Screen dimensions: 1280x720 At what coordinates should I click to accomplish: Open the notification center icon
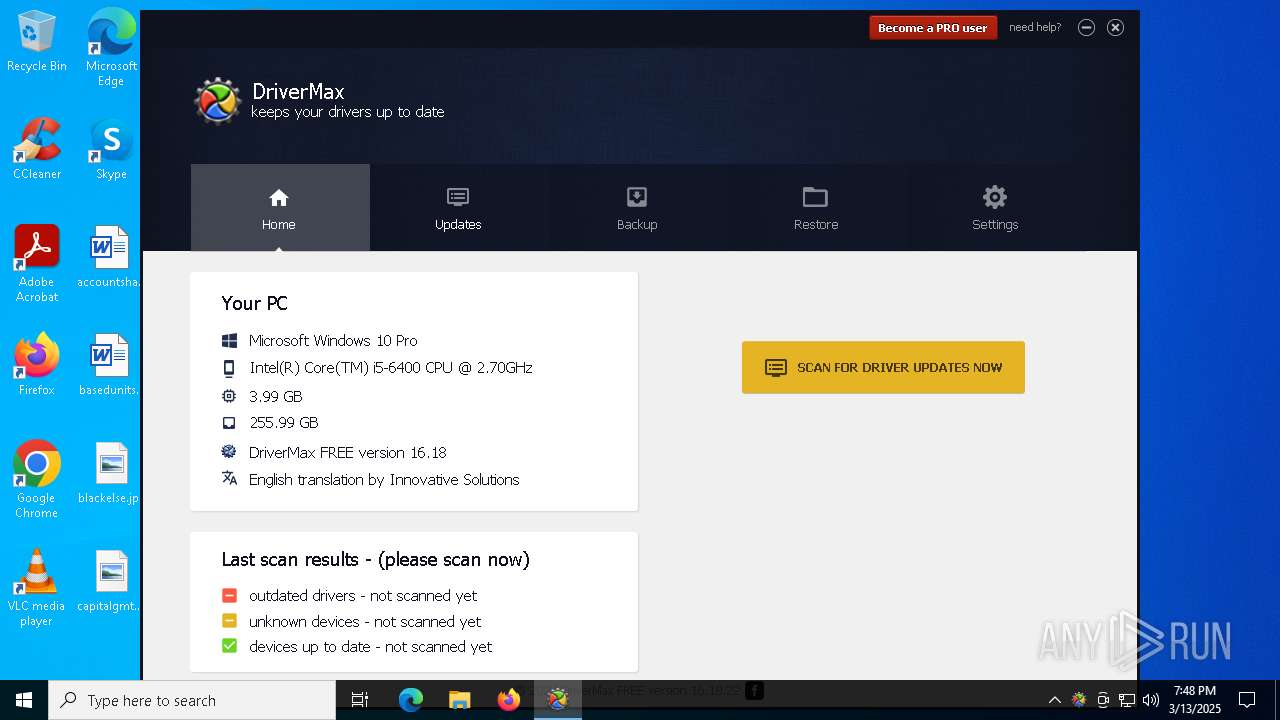coord(1247,700)
